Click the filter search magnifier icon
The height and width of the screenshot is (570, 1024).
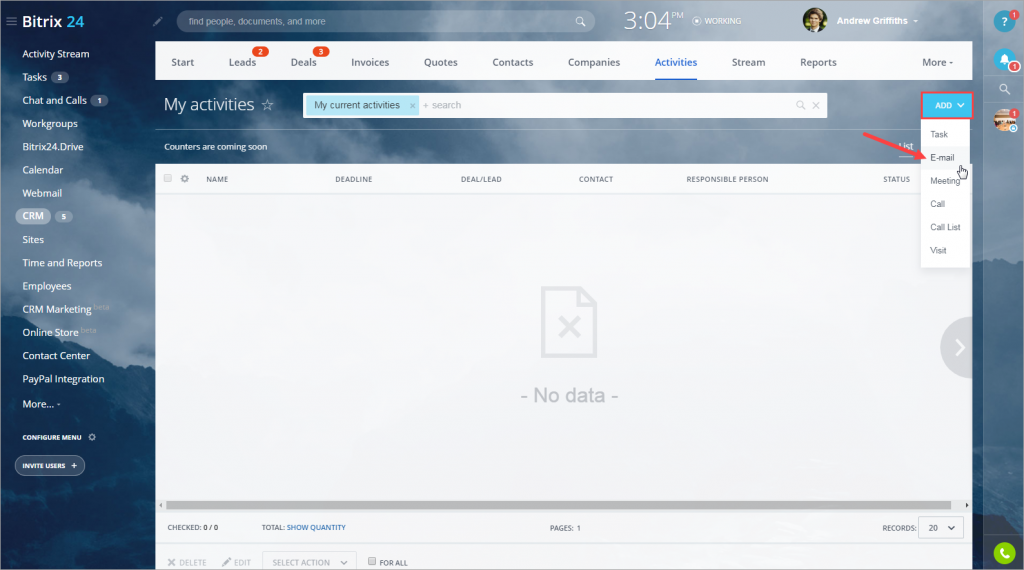(800, 105)
